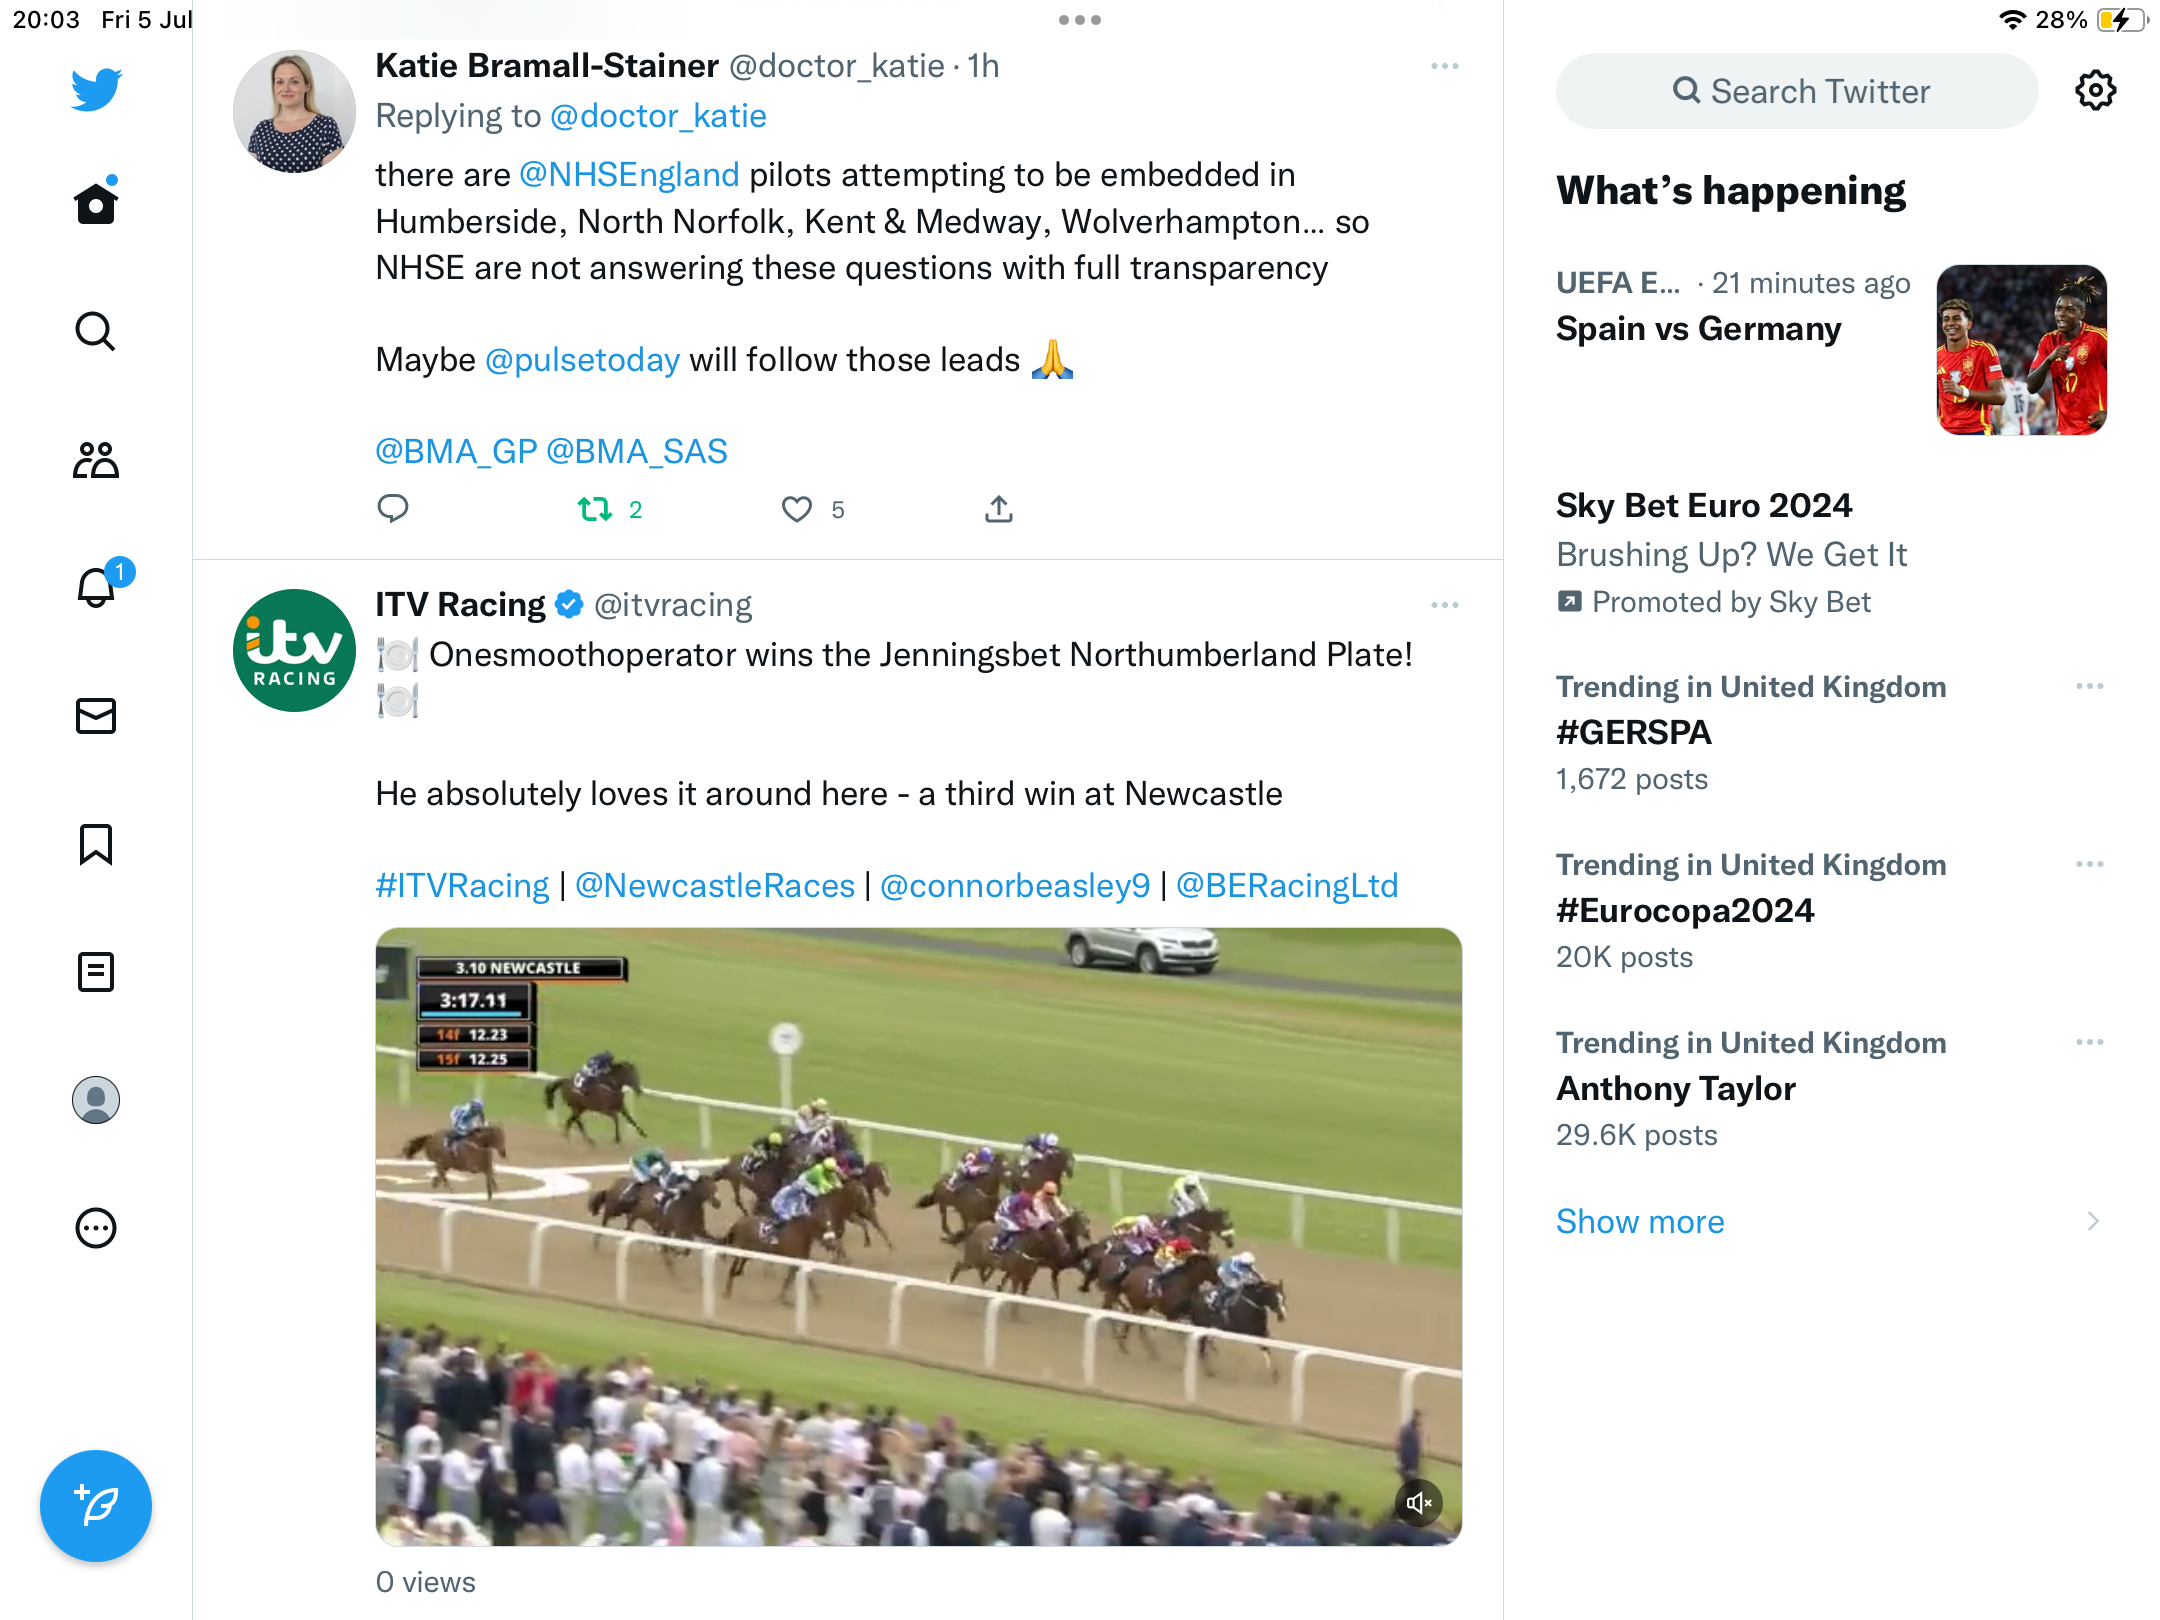The width and height of the screenshot is (2160, 1620).
Task: Open Bookmarks icon in sidebar
Action: 96,844
